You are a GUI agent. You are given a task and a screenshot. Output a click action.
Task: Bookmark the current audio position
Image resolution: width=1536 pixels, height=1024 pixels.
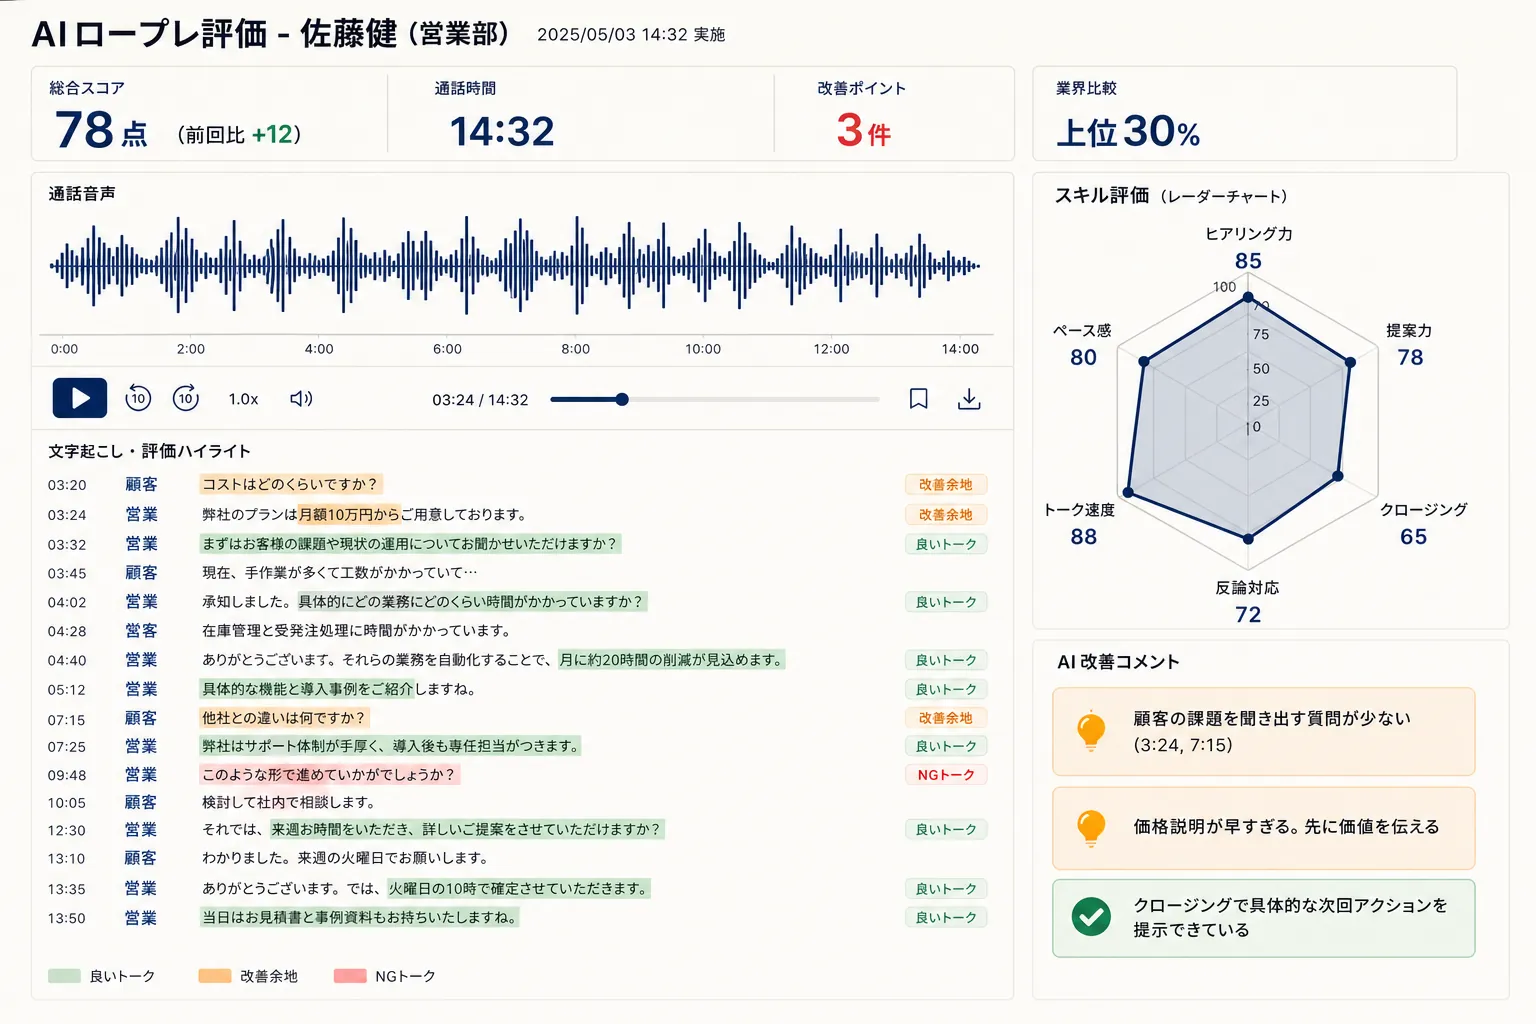coord(918,399)
